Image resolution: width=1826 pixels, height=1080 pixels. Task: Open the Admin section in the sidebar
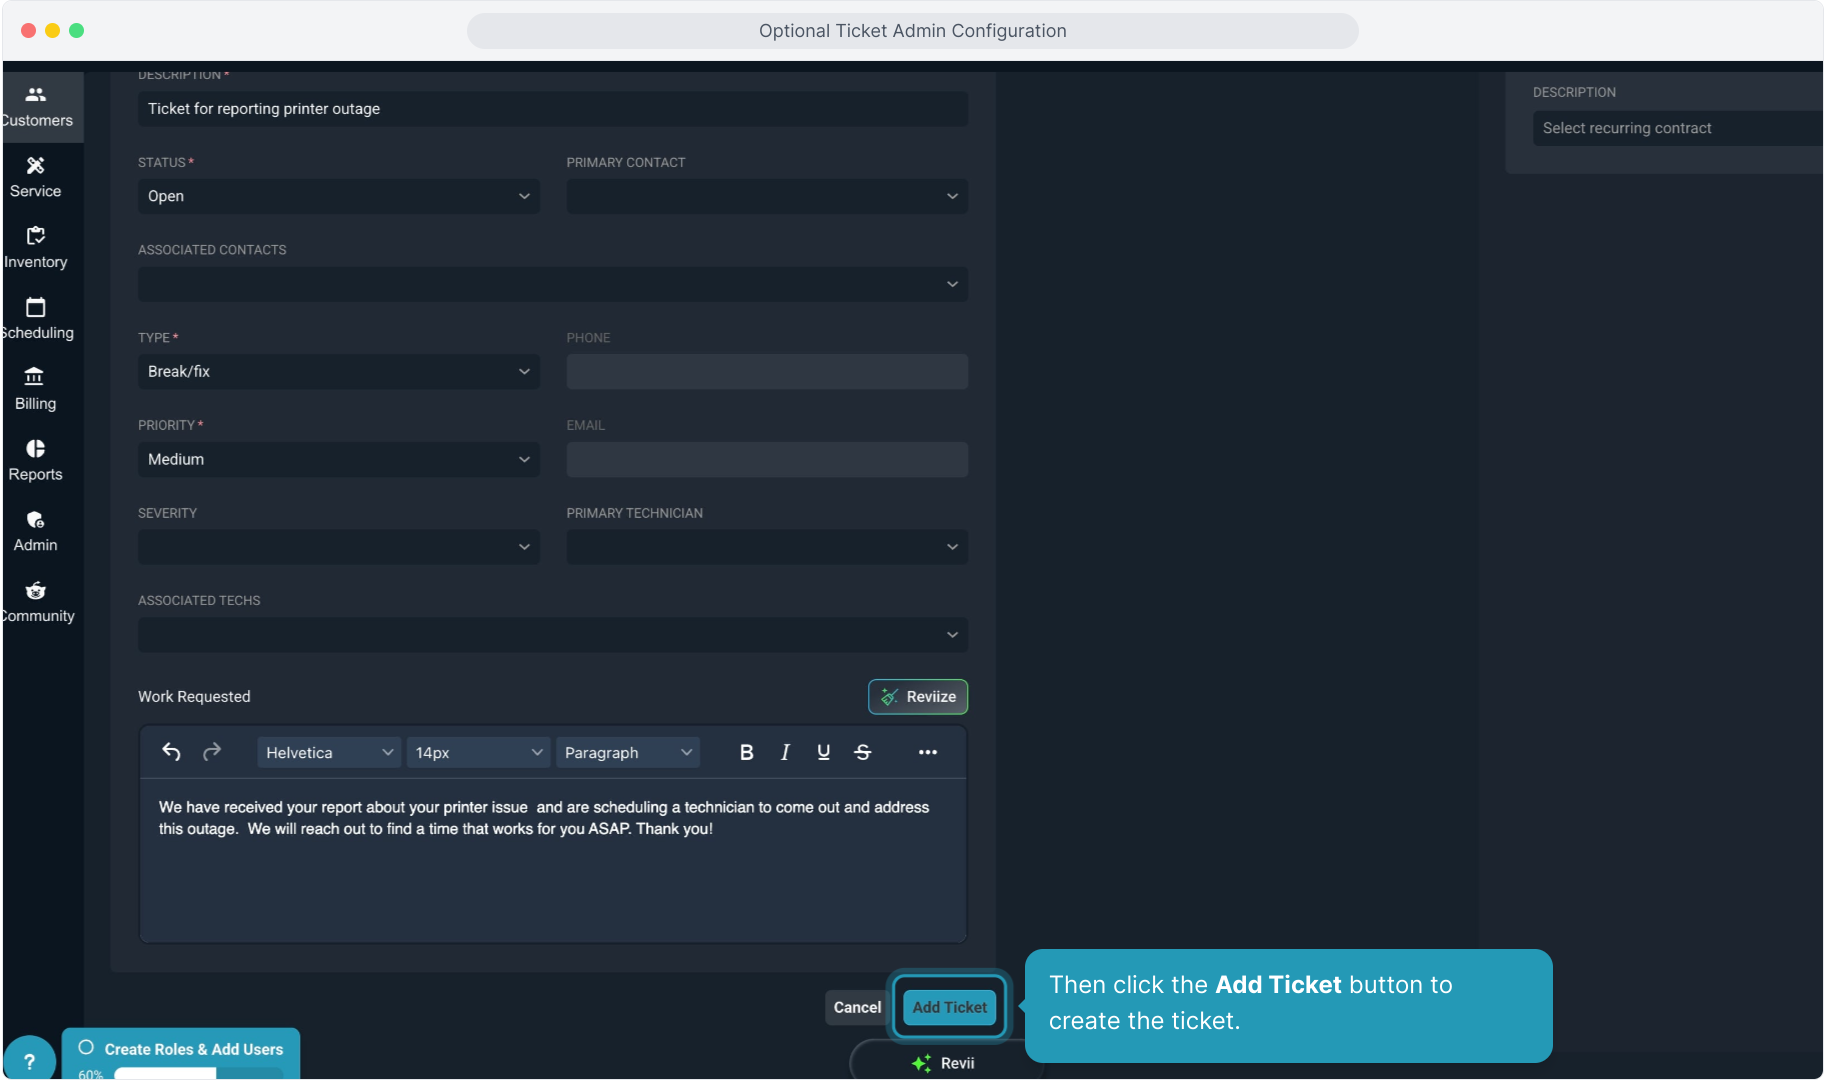(36, 530)
